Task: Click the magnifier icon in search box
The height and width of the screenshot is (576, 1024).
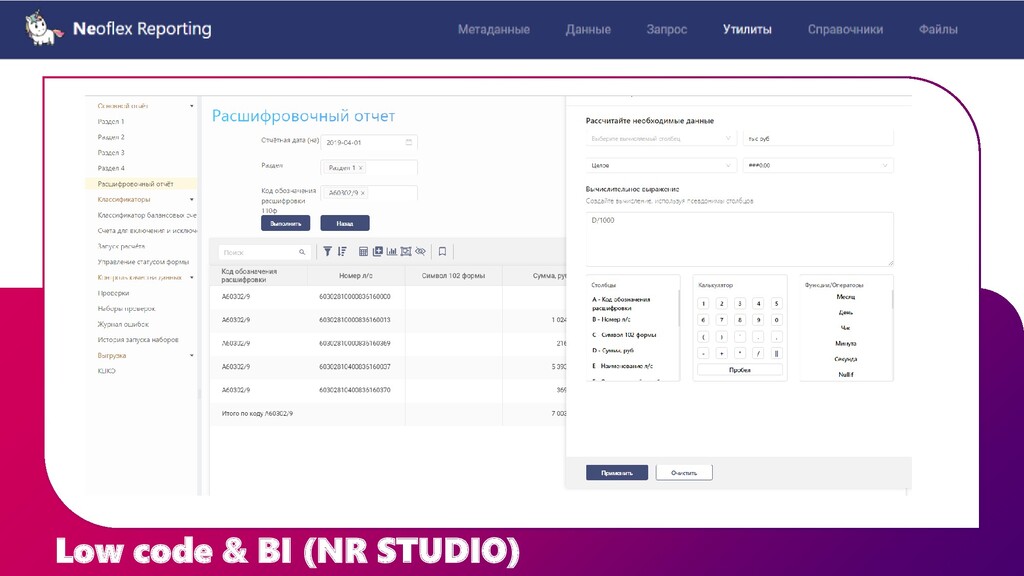Action: click(302, 252)
